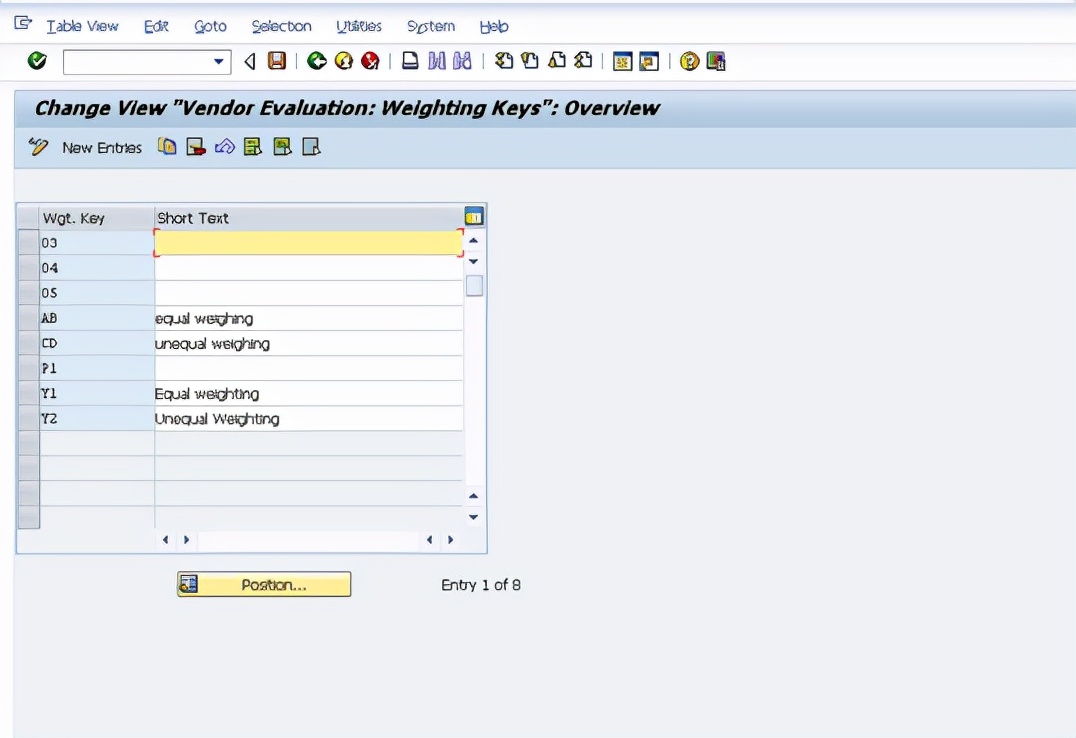1076x738 pixels.
Task: Toggle Display/Change mode with pencil icon
Action: pos(38,146)
